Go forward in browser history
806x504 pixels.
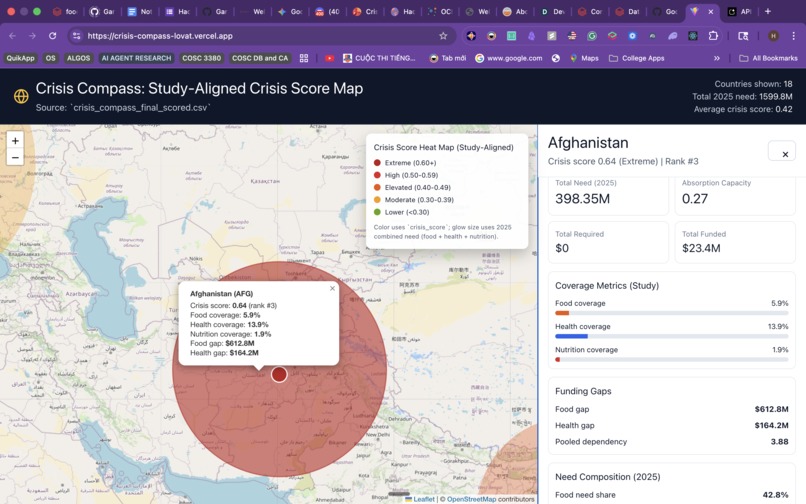(32, 36)
